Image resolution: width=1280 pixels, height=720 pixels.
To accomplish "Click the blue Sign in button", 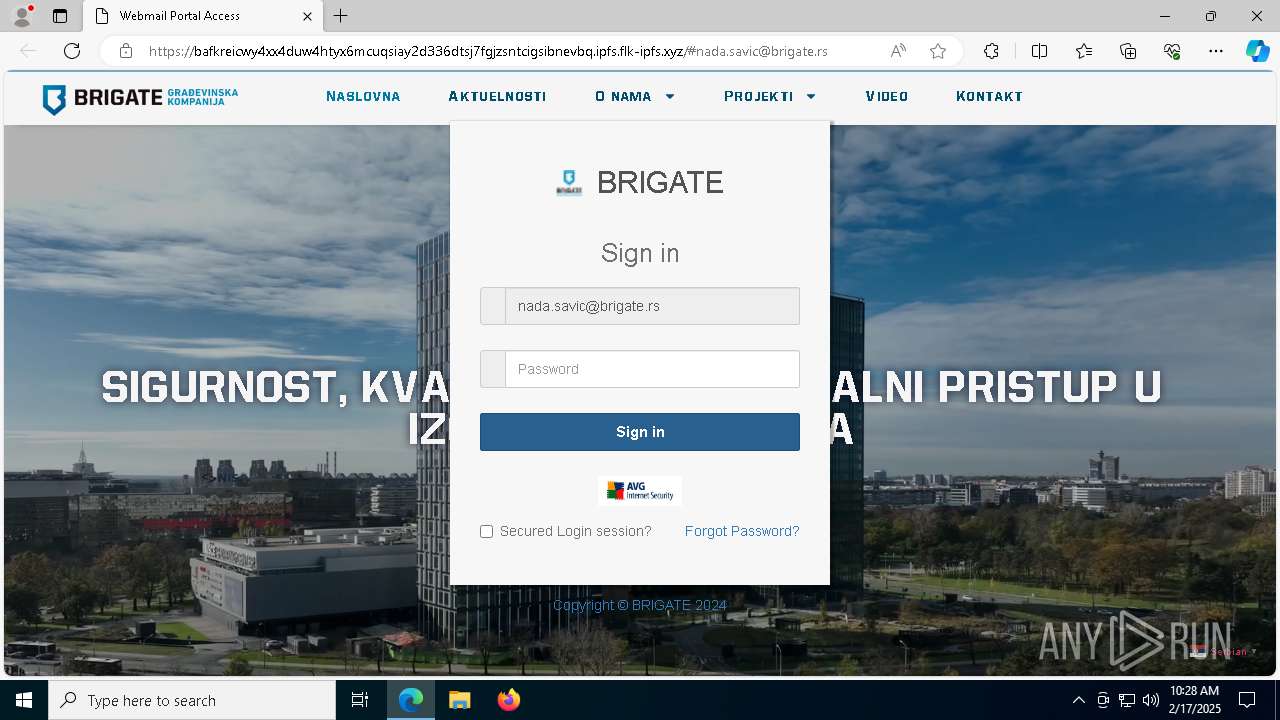I will [640, 432].
